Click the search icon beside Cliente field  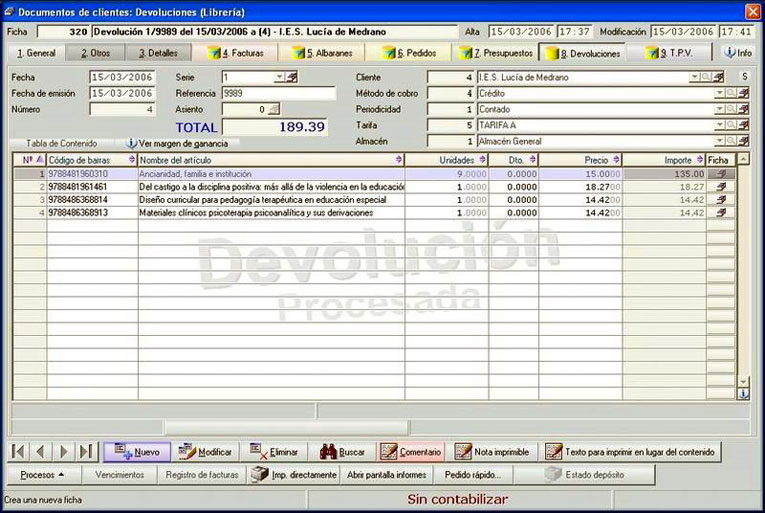click(706, 77)
